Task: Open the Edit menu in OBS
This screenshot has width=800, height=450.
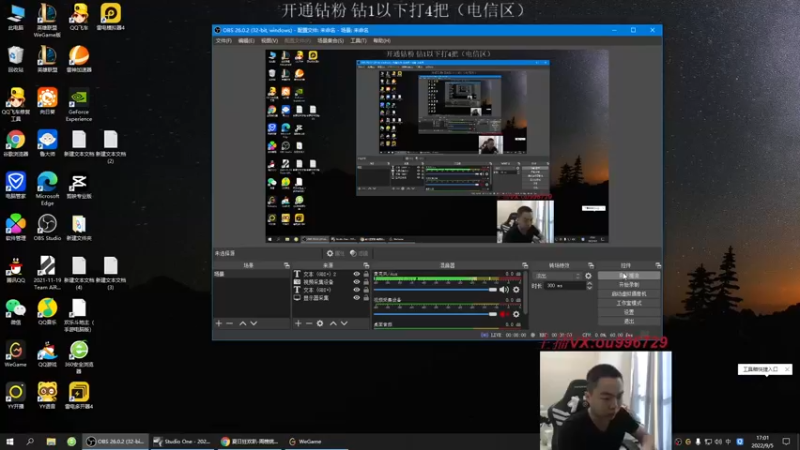Action: [x=246, y=40]
